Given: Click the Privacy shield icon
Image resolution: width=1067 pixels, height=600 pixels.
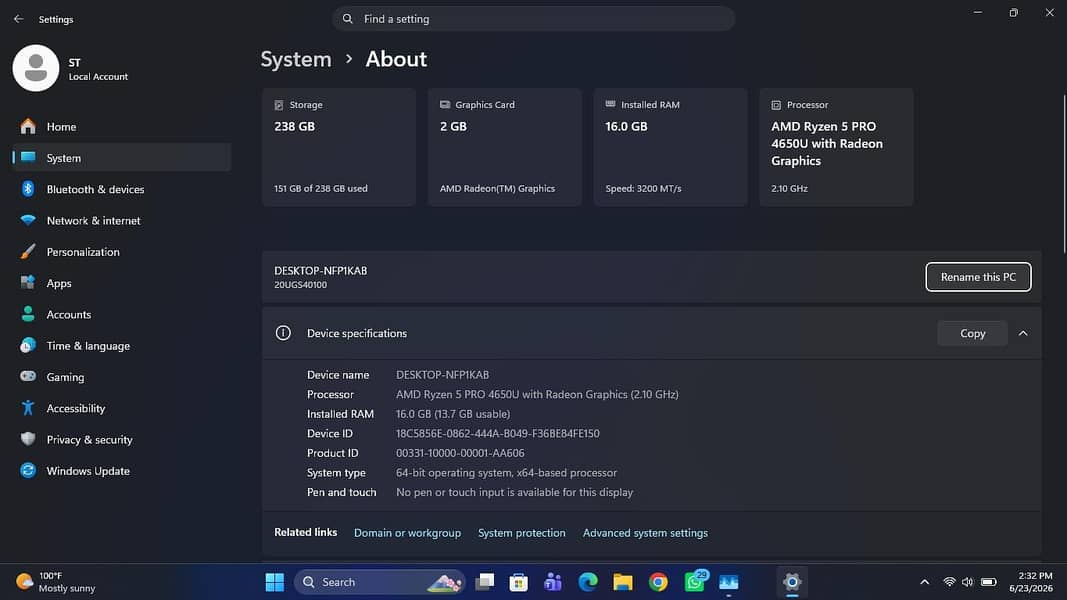Looking at the screenshot, I should 28,439.
